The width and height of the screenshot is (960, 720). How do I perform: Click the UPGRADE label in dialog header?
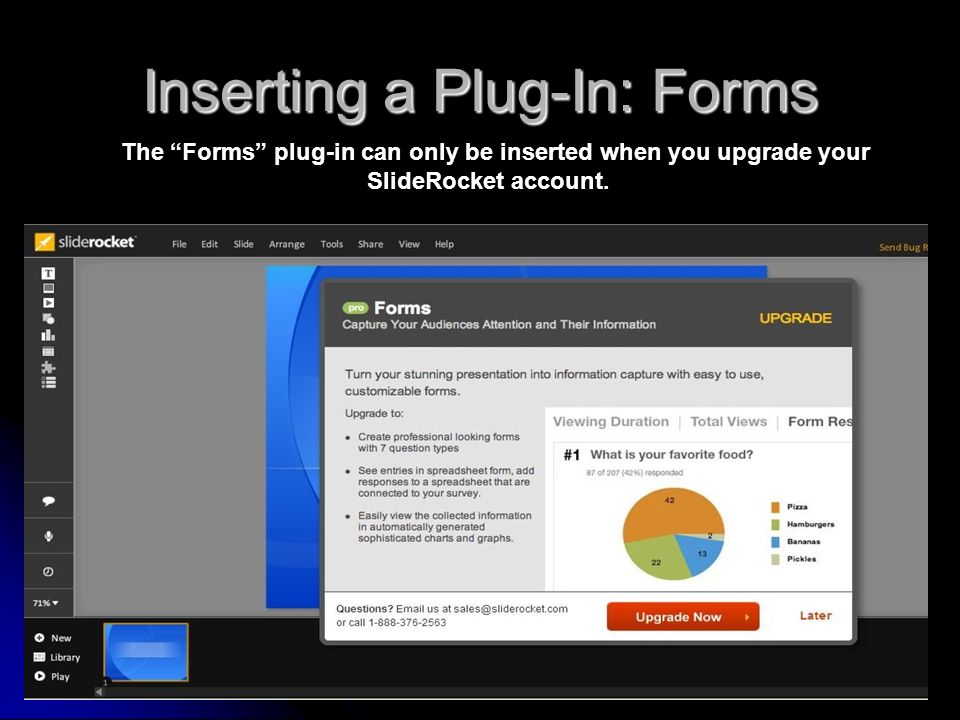point(795,318)
